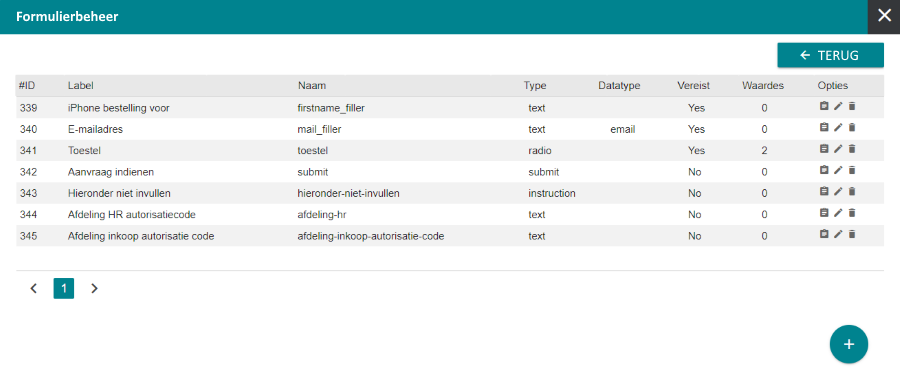Delete the iPhone bestelling voor field
Screen dimensions: 900x369
852,106
